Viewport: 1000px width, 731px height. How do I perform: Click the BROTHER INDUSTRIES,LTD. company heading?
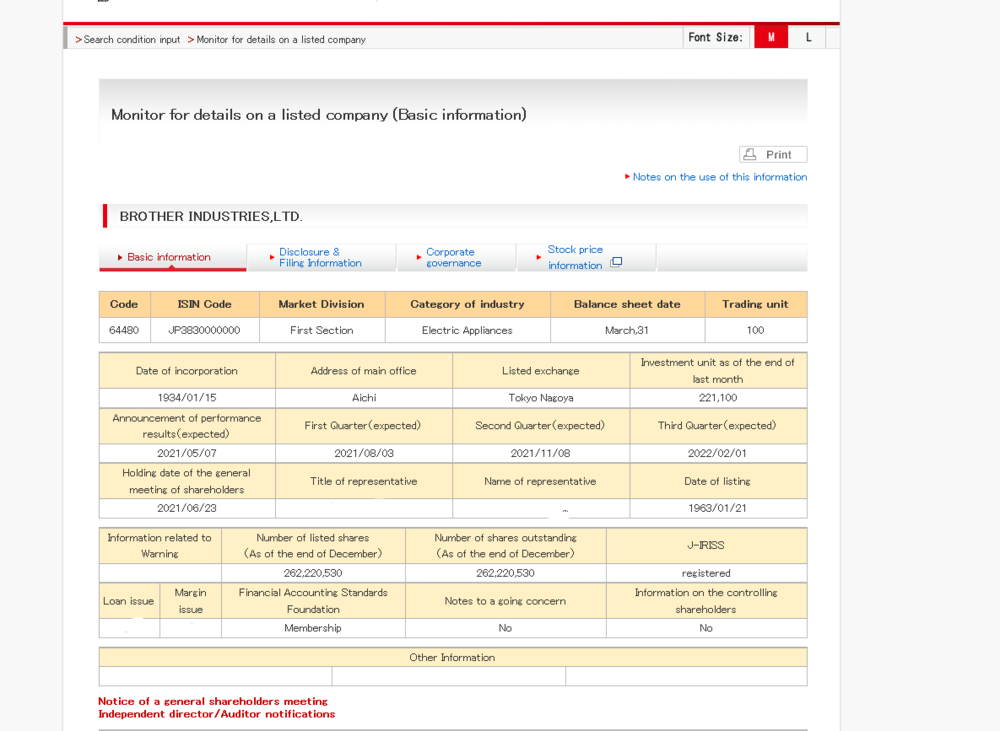coord(211,216)
